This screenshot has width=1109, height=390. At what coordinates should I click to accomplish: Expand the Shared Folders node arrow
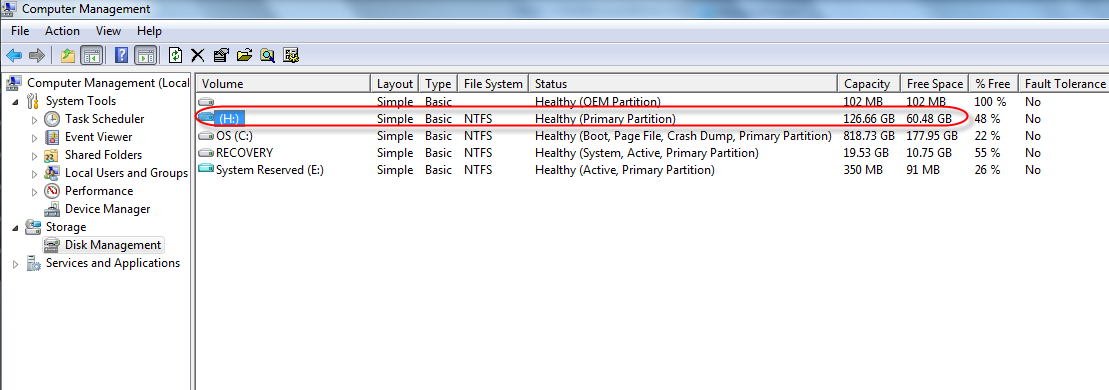coord(35,156)
